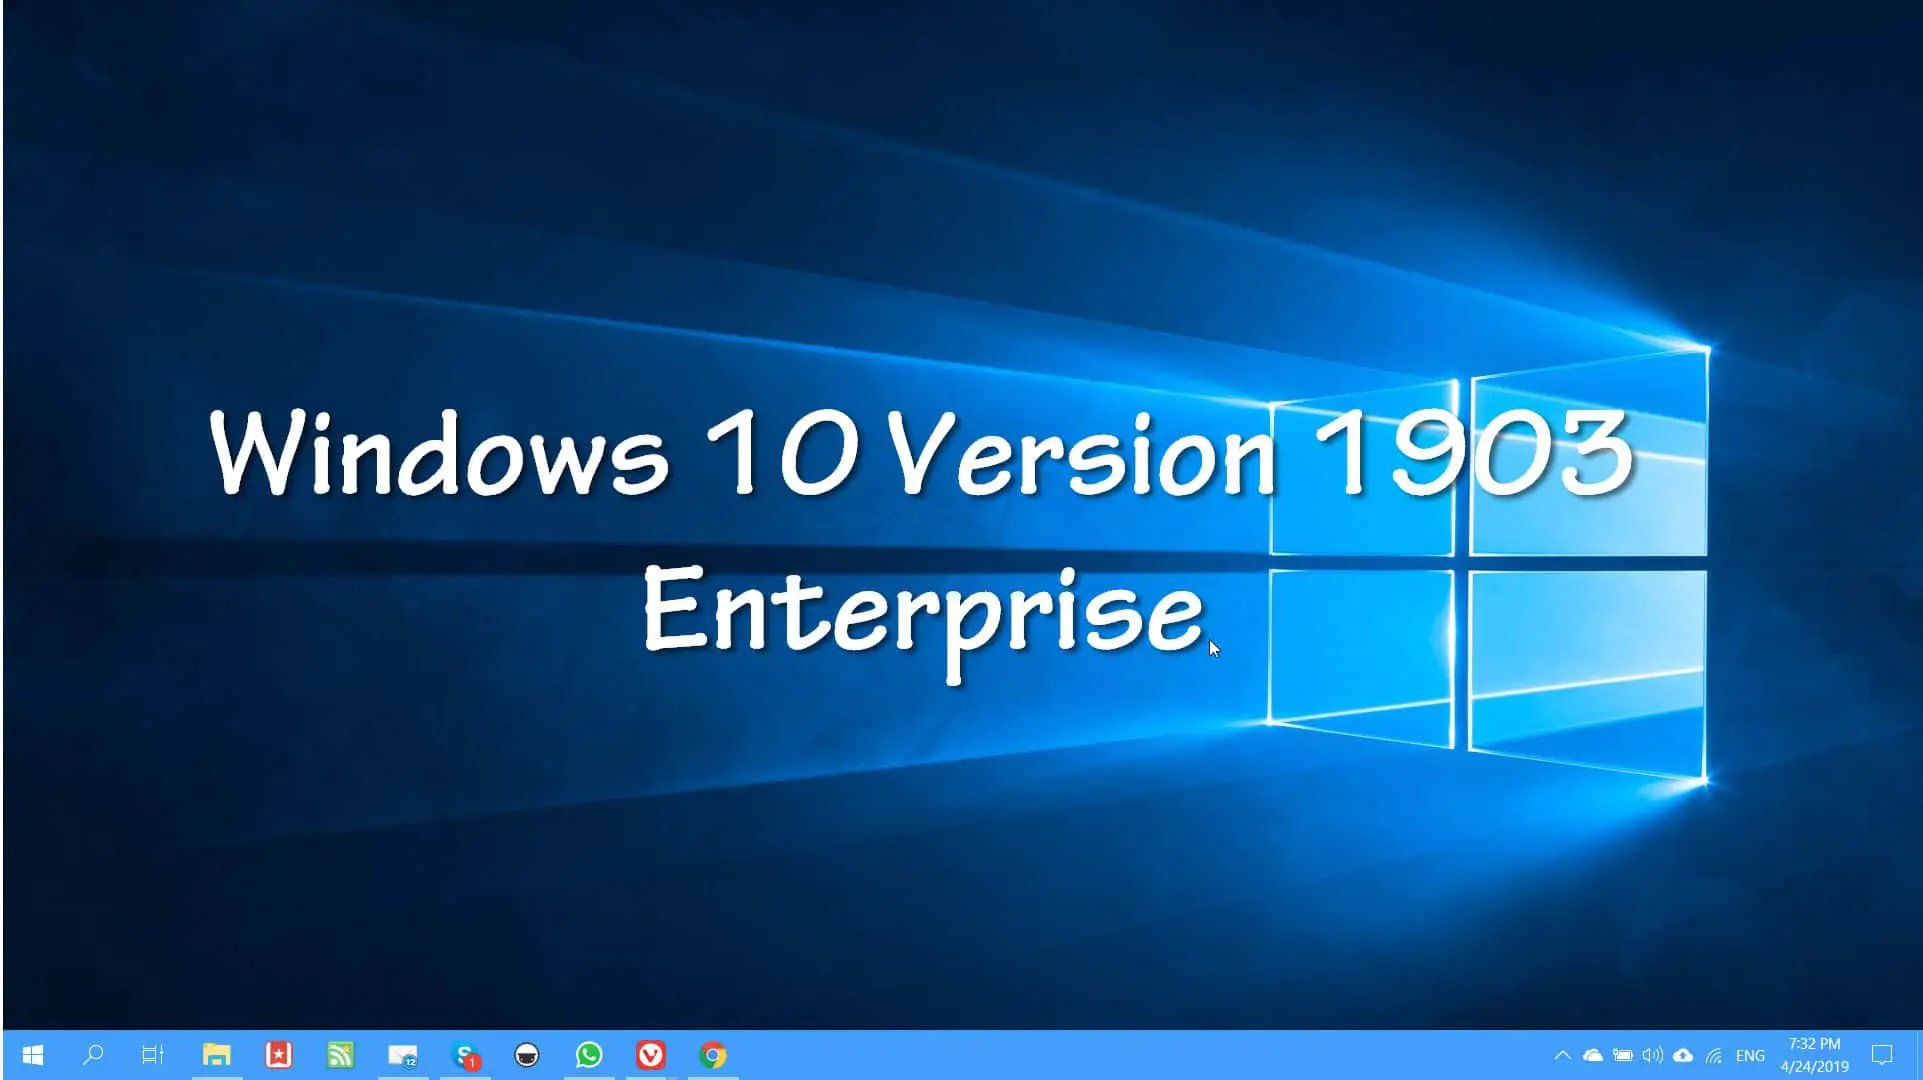Launch Google Chrome from the taskbar
This screenshot has height=1080, width=1923.
click(x=713, y=1055)
